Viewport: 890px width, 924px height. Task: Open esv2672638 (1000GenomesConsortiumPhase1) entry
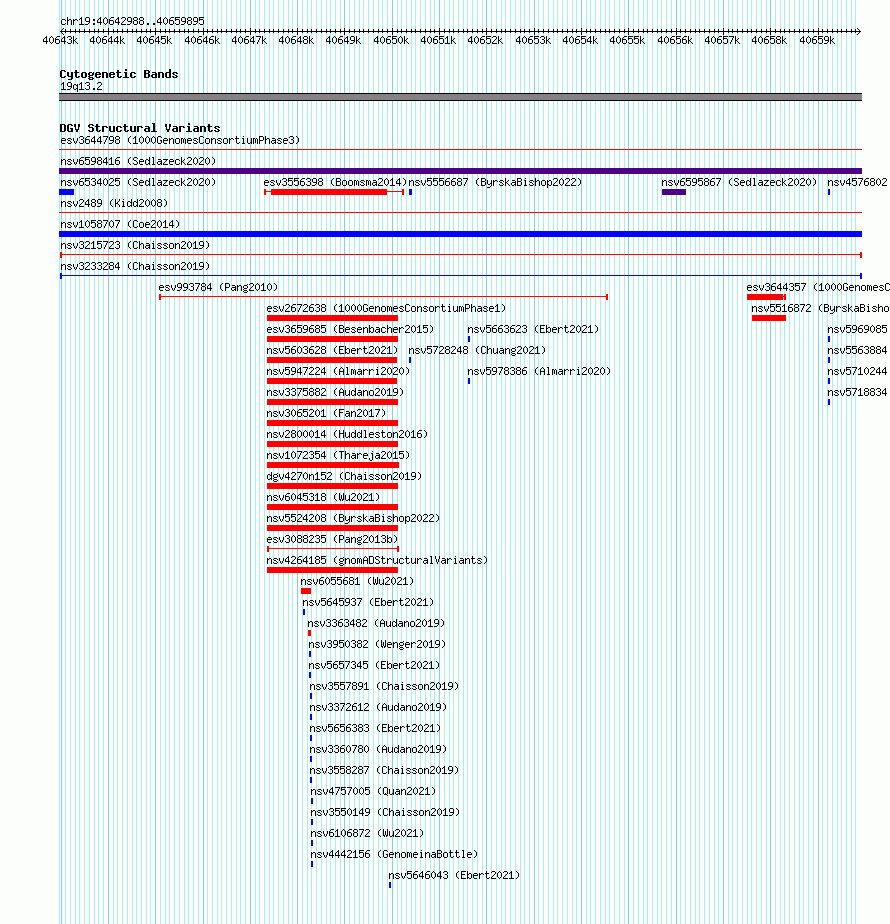[386, 308]
